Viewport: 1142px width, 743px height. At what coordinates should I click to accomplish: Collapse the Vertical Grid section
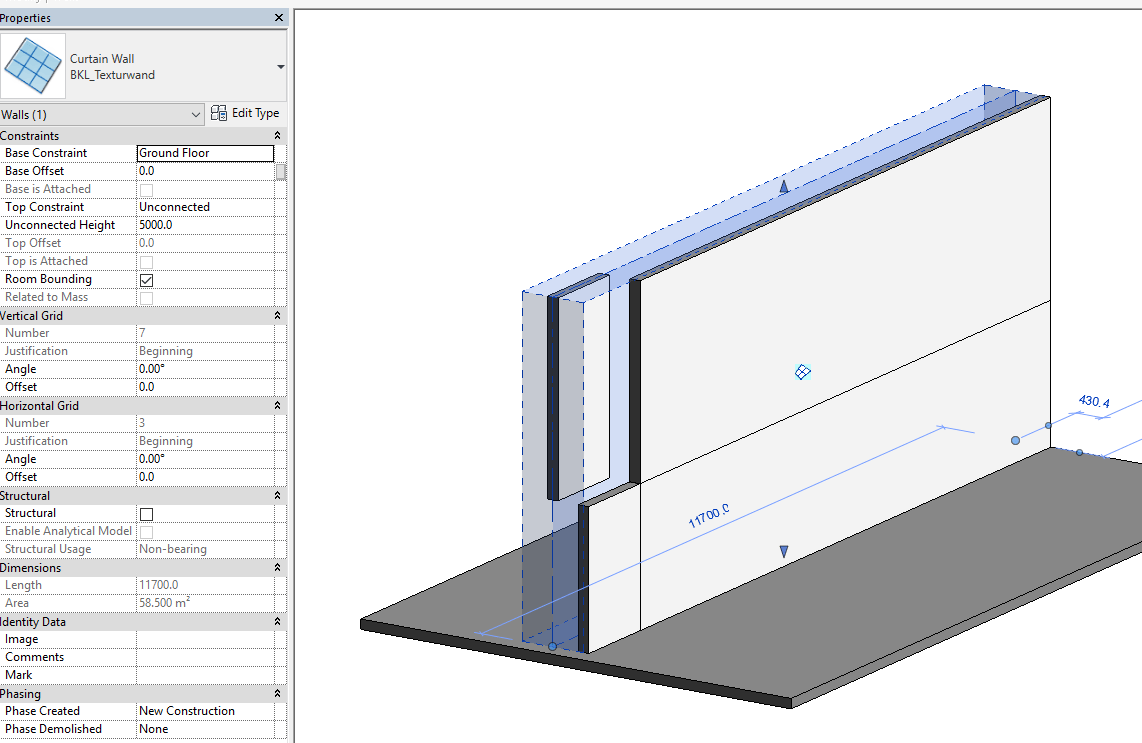point(277,315)
